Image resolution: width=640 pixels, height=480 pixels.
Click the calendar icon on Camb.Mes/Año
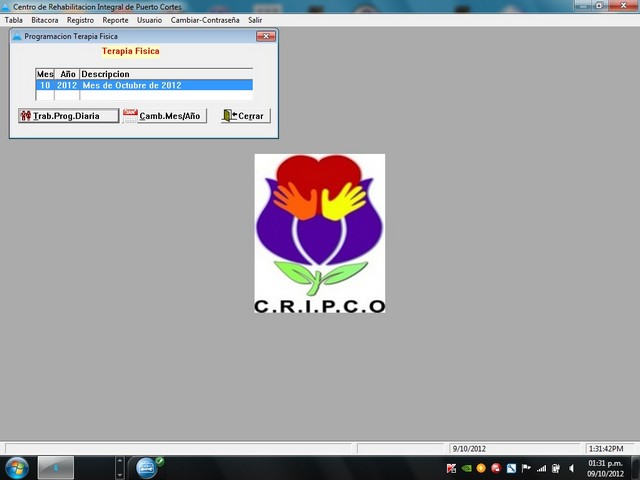coord(130,116)
